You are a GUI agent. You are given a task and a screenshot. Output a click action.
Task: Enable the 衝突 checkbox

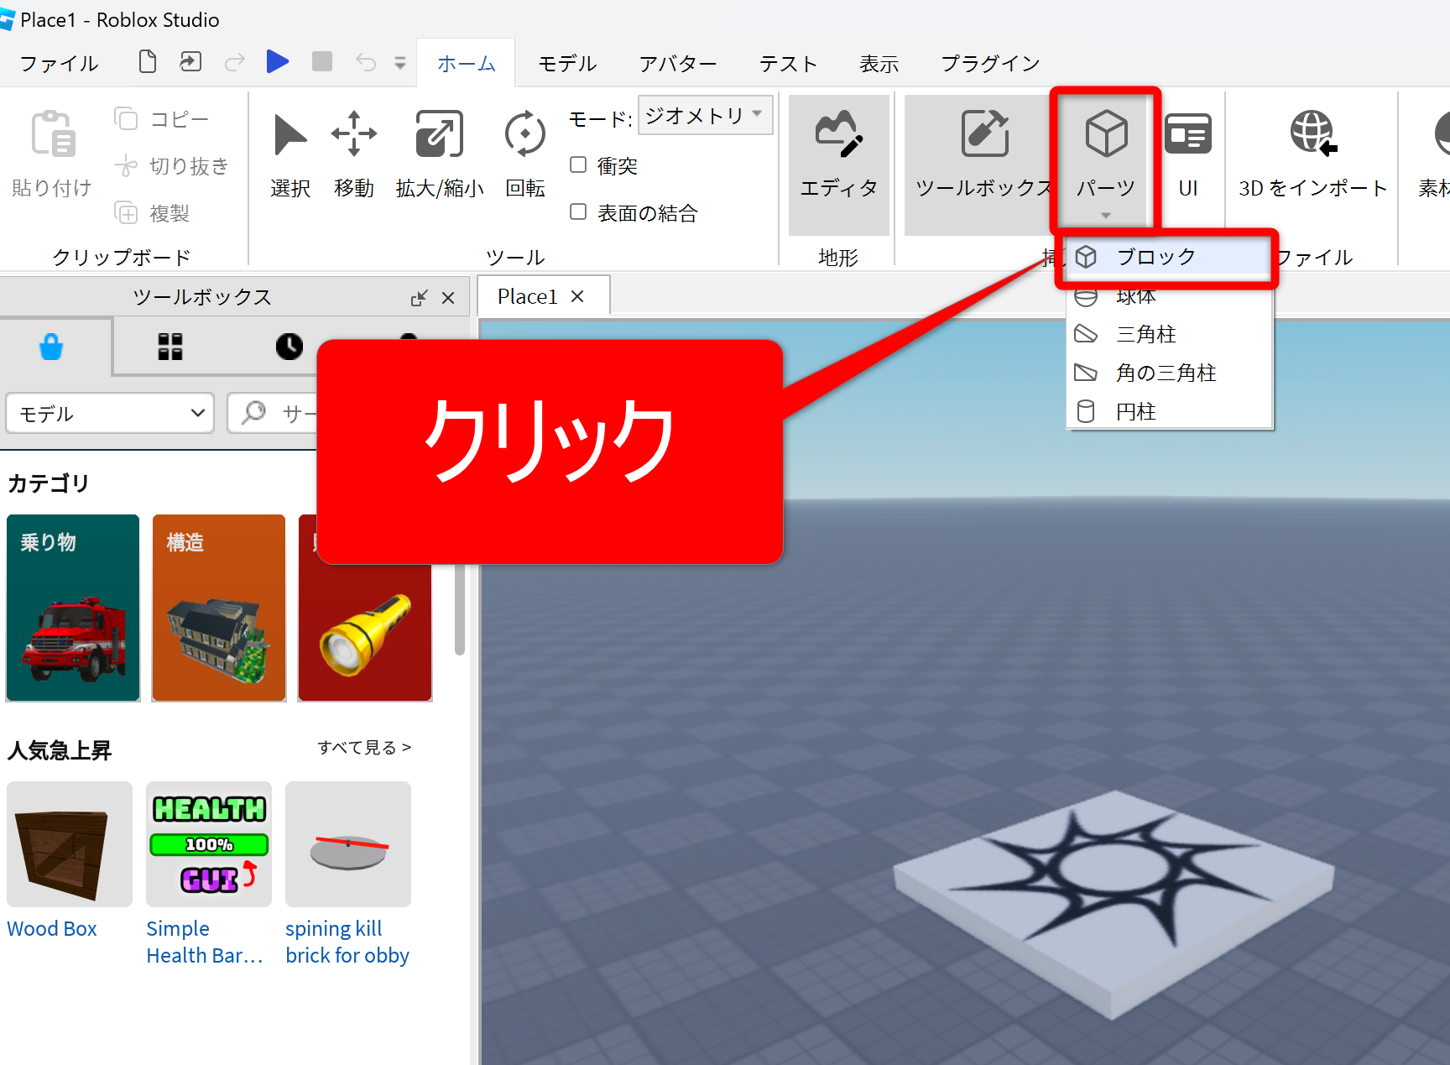578,165
